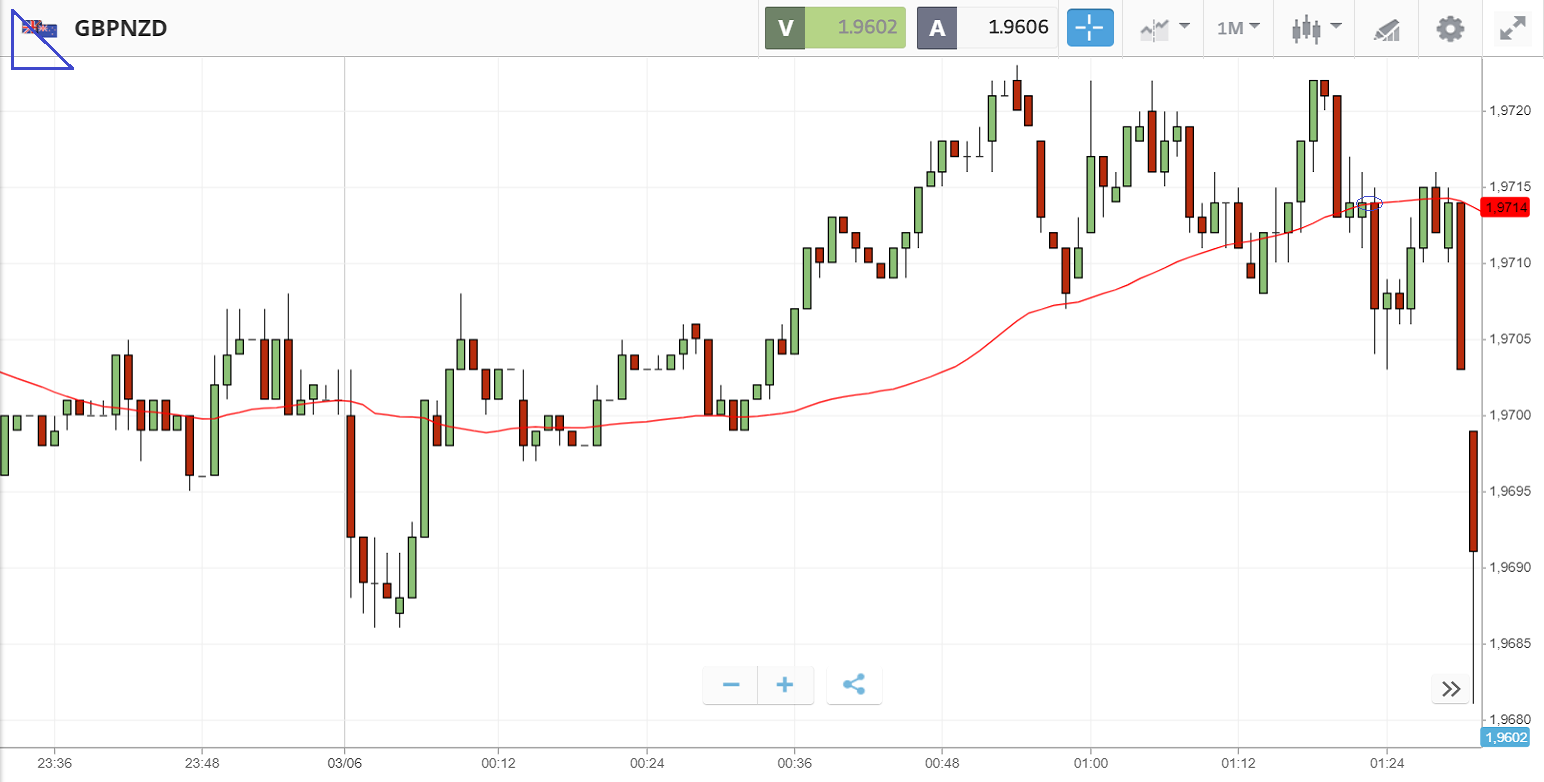
Task: Click the 01:00 time axis label
Action: (1089, 763)
